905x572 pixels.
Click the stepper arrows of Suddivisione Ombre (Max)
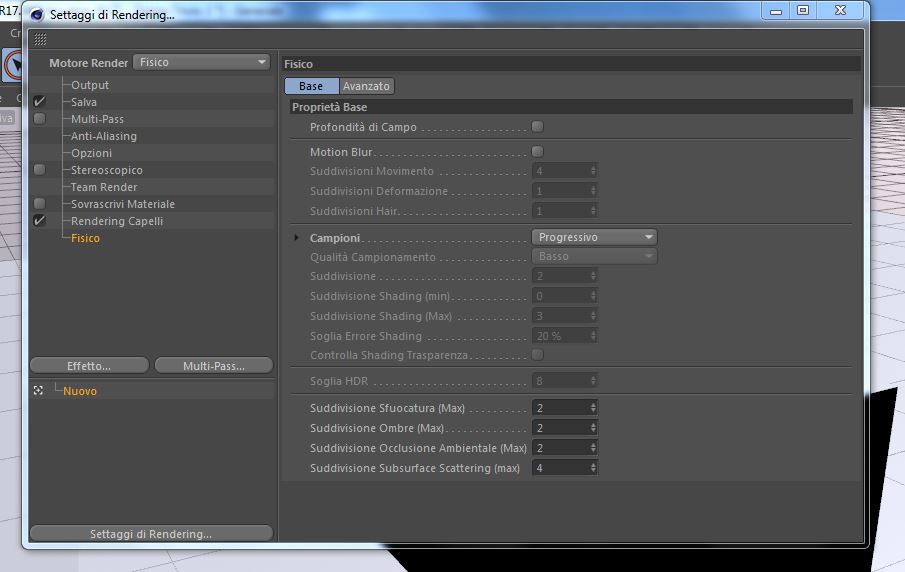[593, 428]
